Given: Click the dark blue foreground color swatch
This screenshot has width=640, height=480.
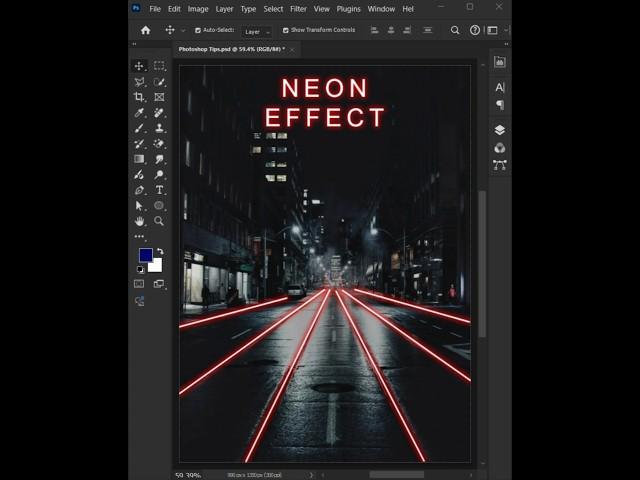Looking at the screenshot, I should 145,255.
